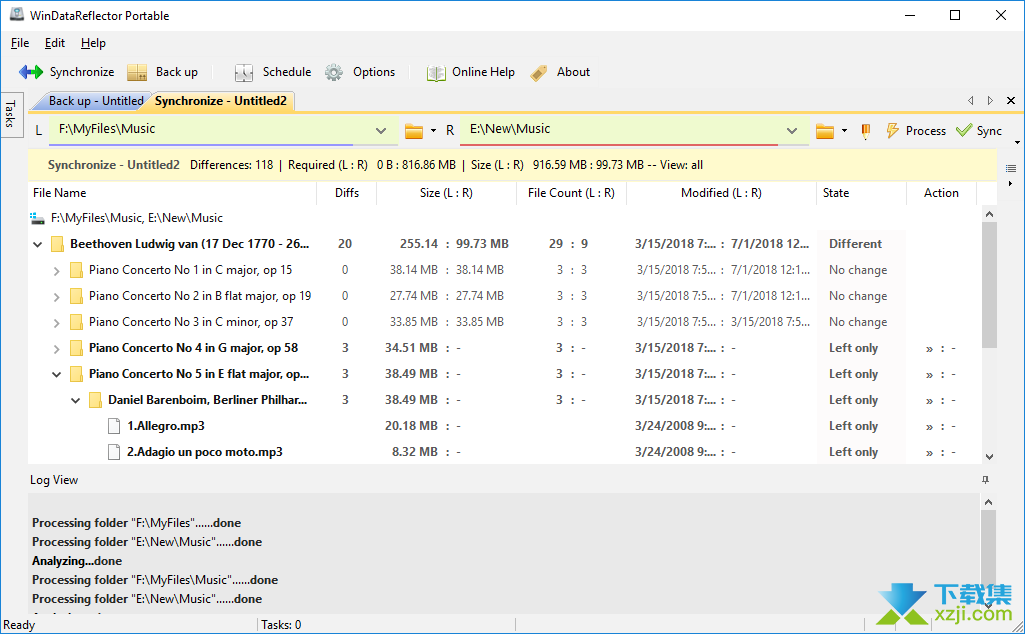This screenshot has height=634, width=1025.
Task: Collapse the Daniel Barenboim folder
Action: pyautogui.click(x=75, y=401)
